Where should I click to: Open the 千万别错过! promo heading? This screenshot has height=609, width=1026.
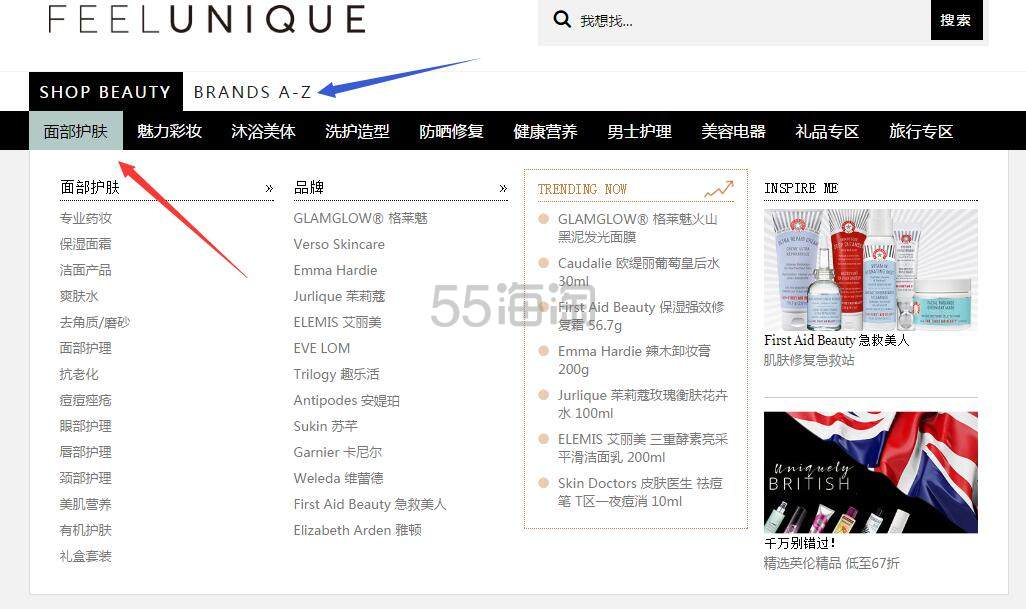(800, 543)
